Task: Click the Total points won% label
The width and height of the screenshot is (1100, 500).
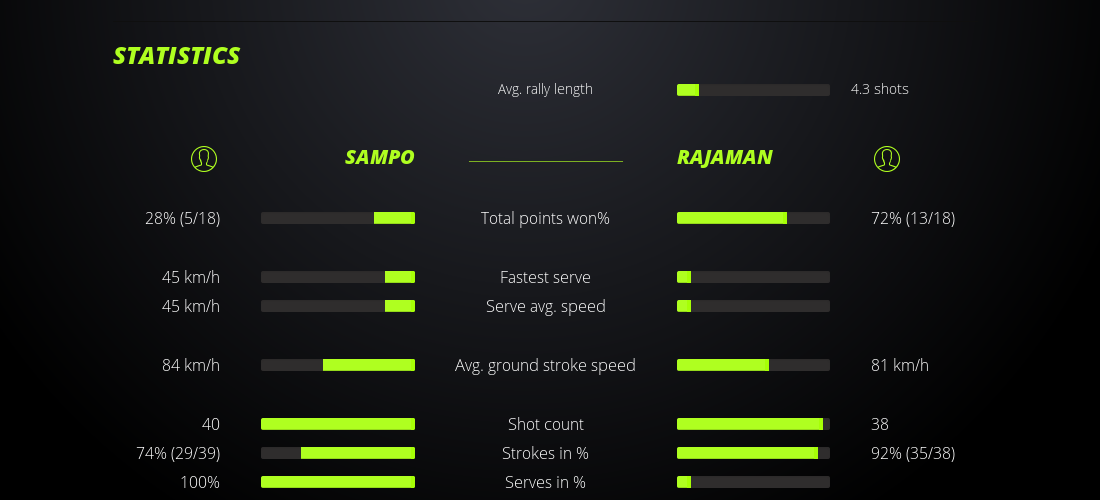Action: tap(545, 218)
